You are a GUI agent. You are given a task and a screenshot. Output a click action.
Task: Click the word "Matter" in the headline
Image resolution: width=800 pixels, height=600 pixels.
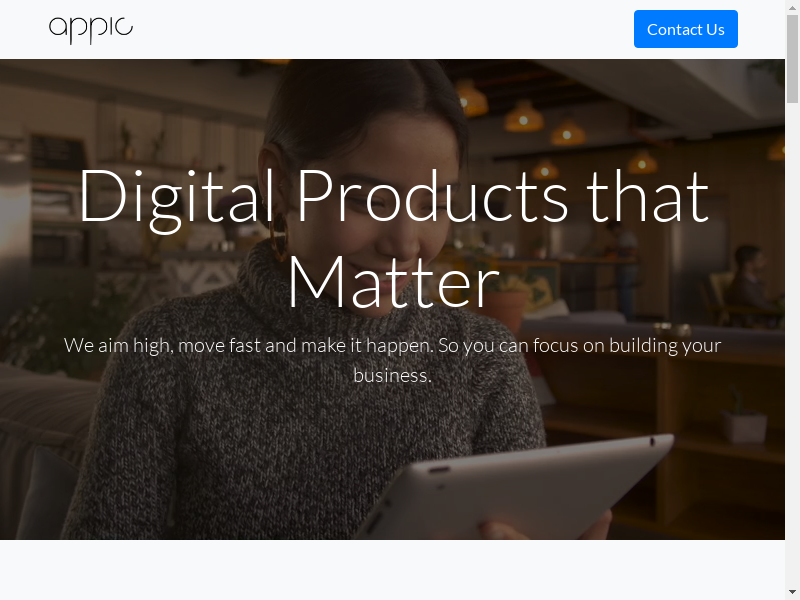pyautogui.click(x=392, y=282)
